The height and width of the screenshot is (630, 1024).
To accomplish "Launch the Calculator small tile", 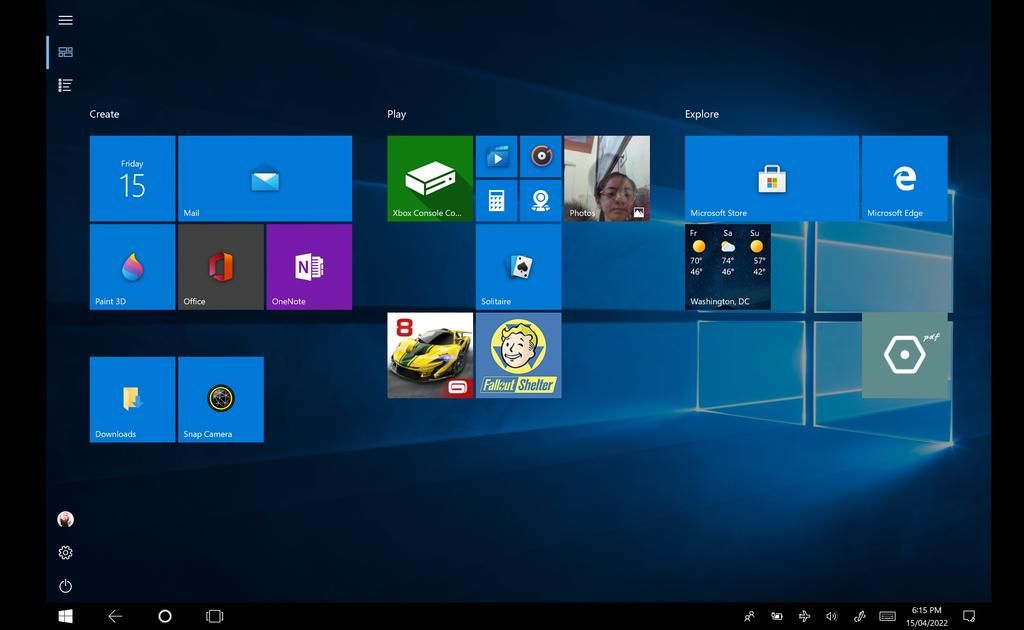I will pos(496,200).
